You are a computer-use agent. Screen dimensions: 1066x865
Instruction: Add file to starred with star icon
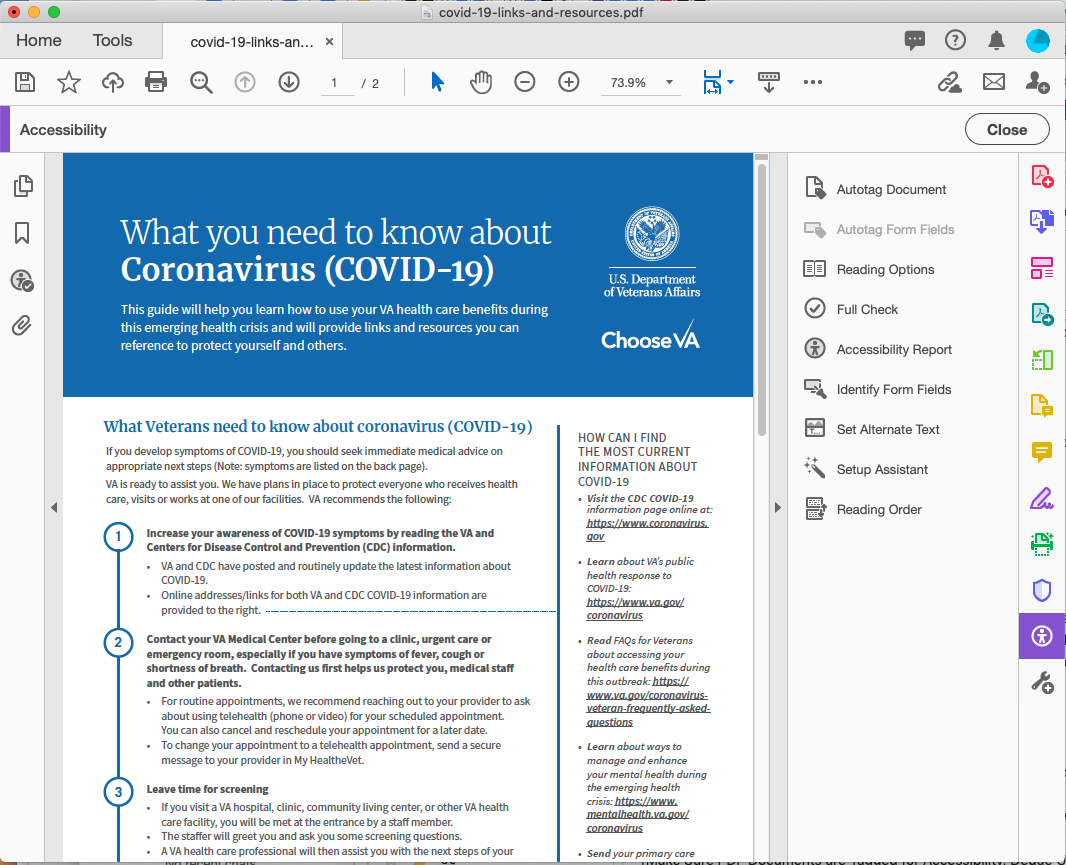tap(69, 82)
